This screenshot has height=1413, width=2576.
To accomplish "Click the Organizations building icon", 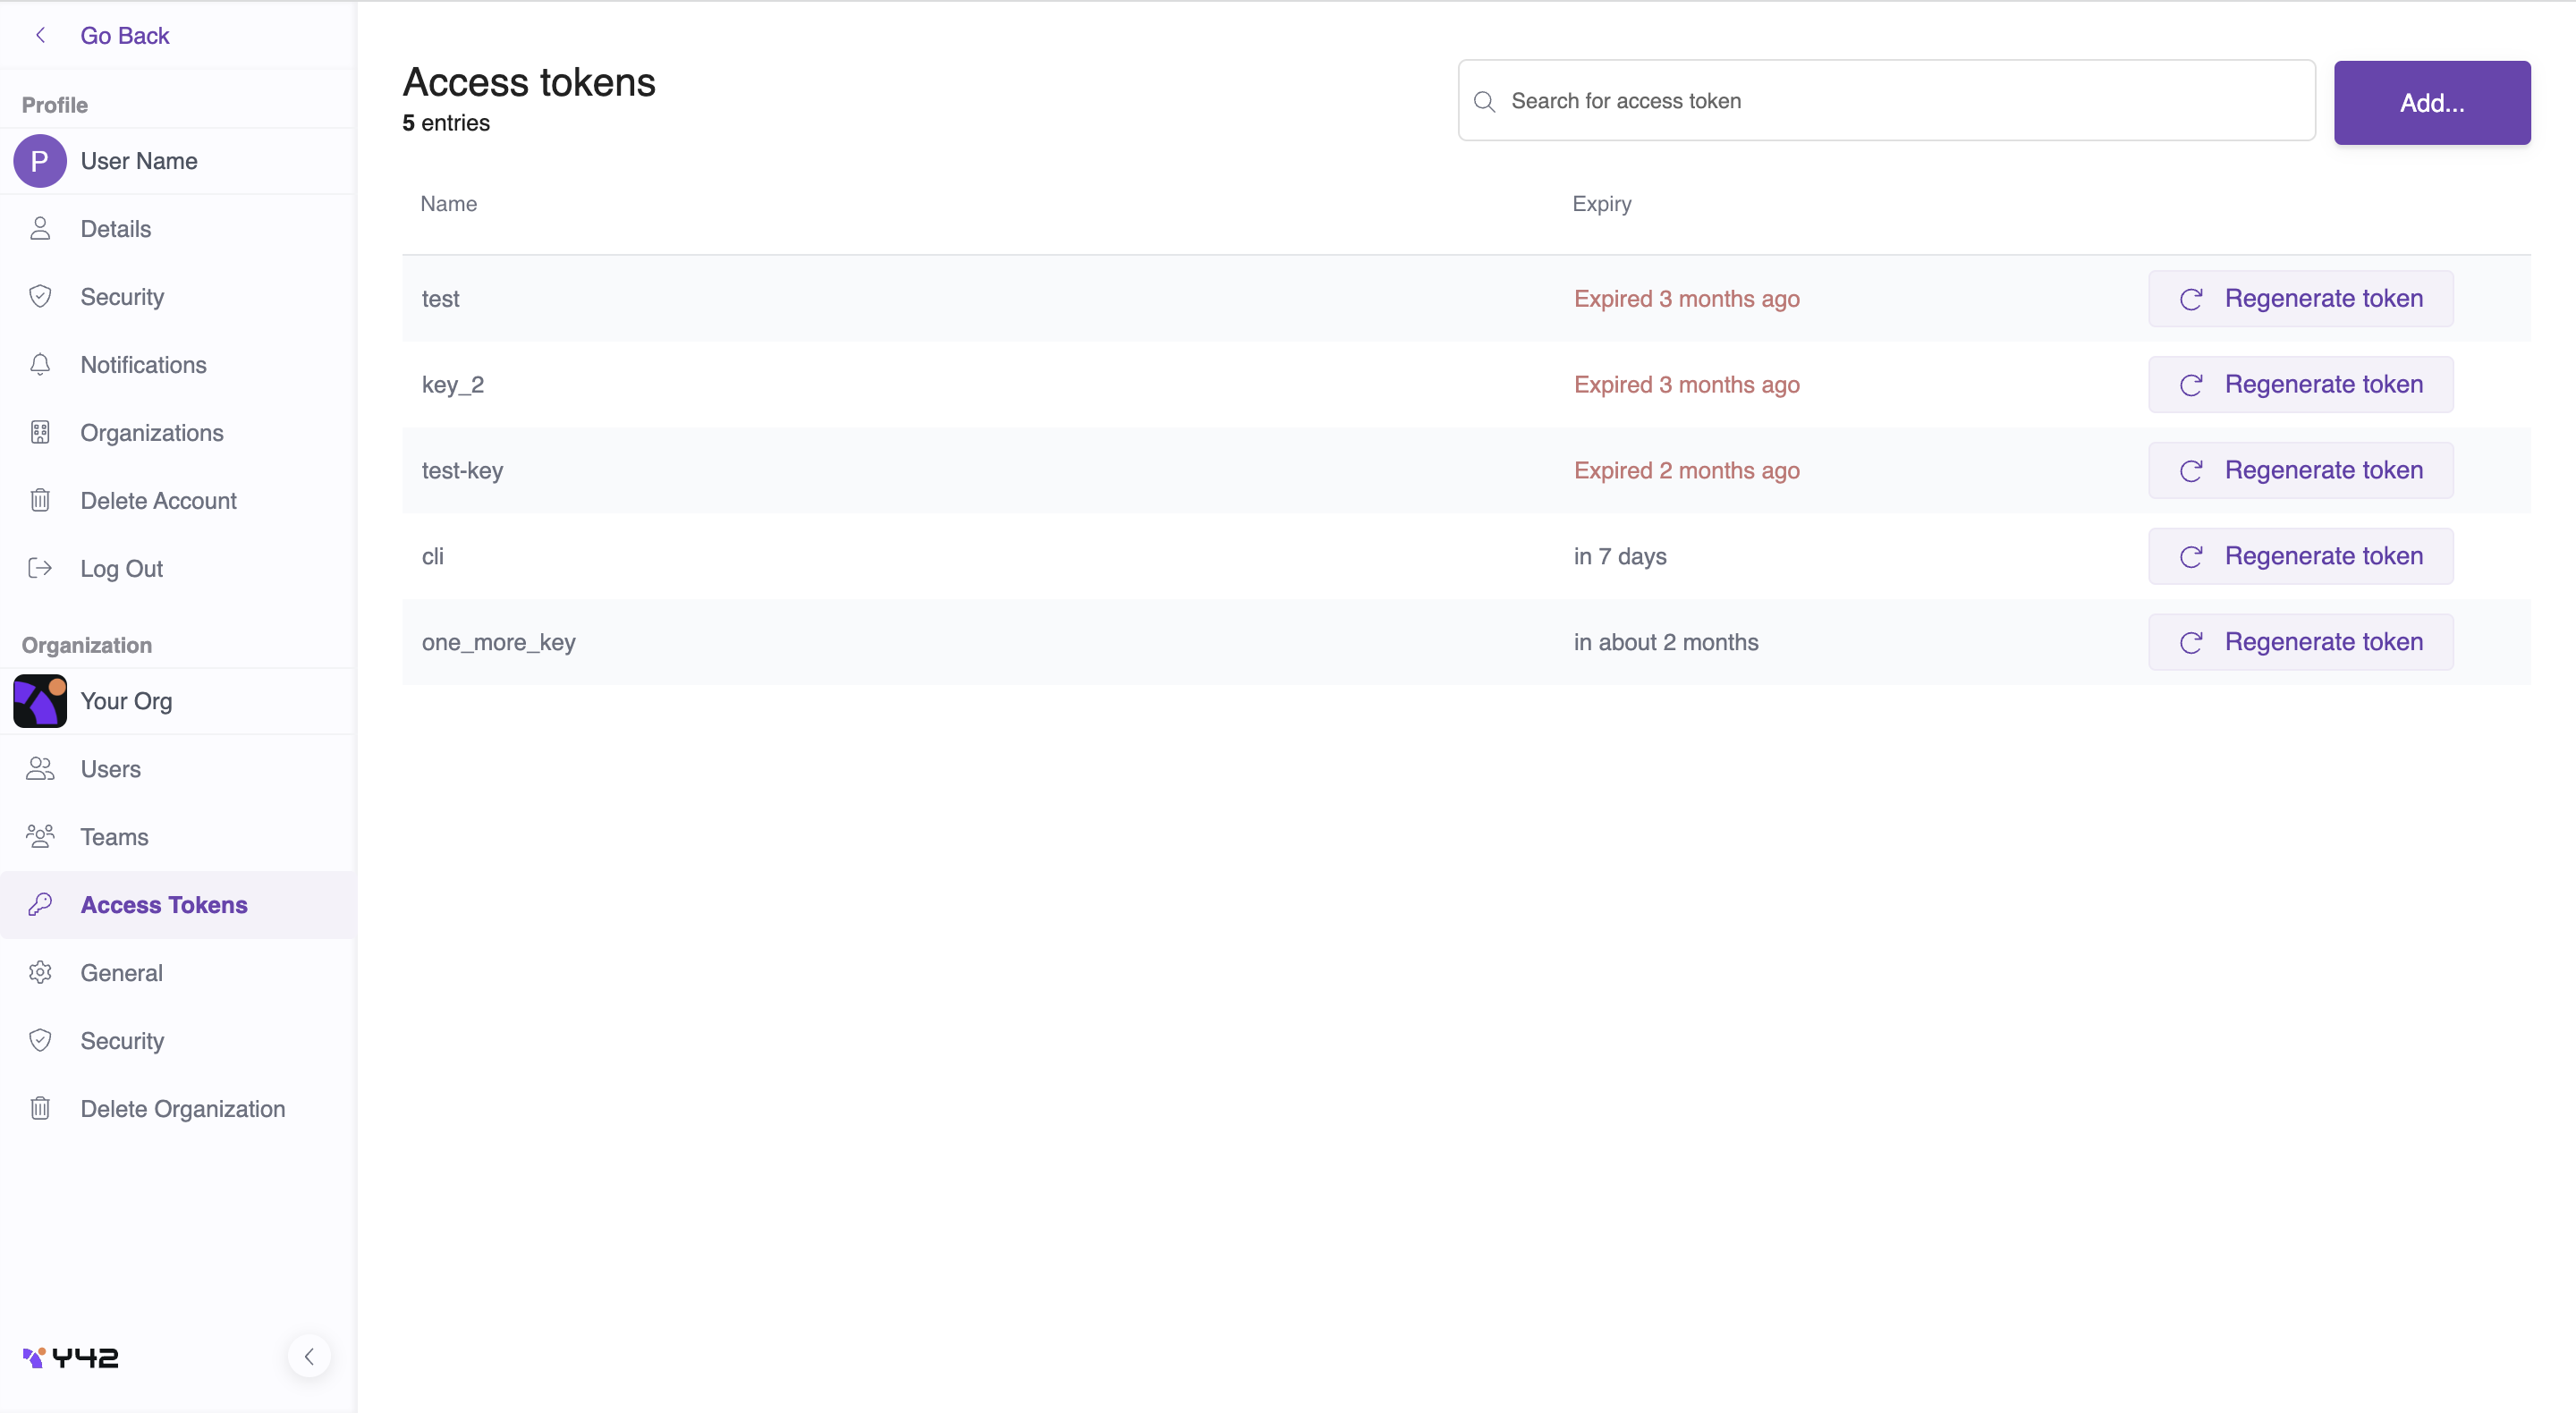I will [40, 432].
